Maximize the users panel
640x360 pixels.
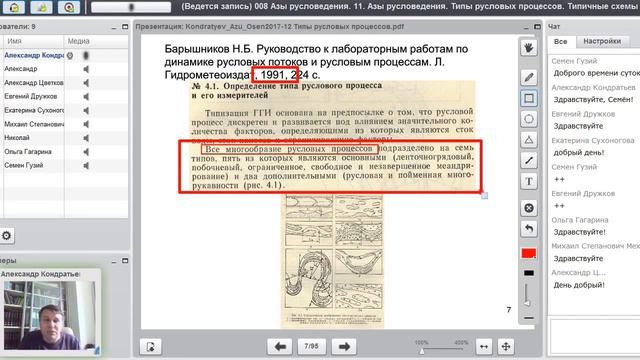[x=125, y=27]
